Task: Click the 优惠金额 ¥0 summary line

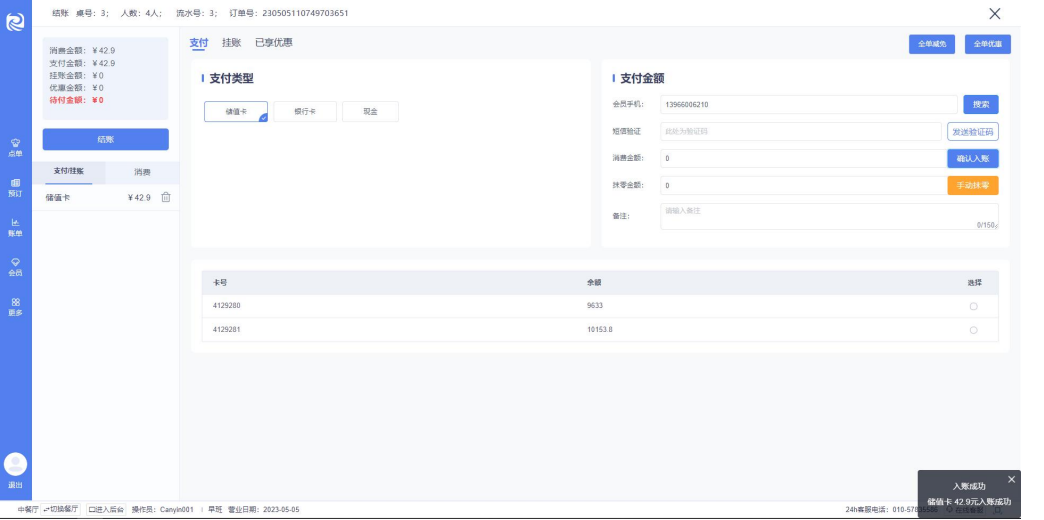Action: coord(77,87)
